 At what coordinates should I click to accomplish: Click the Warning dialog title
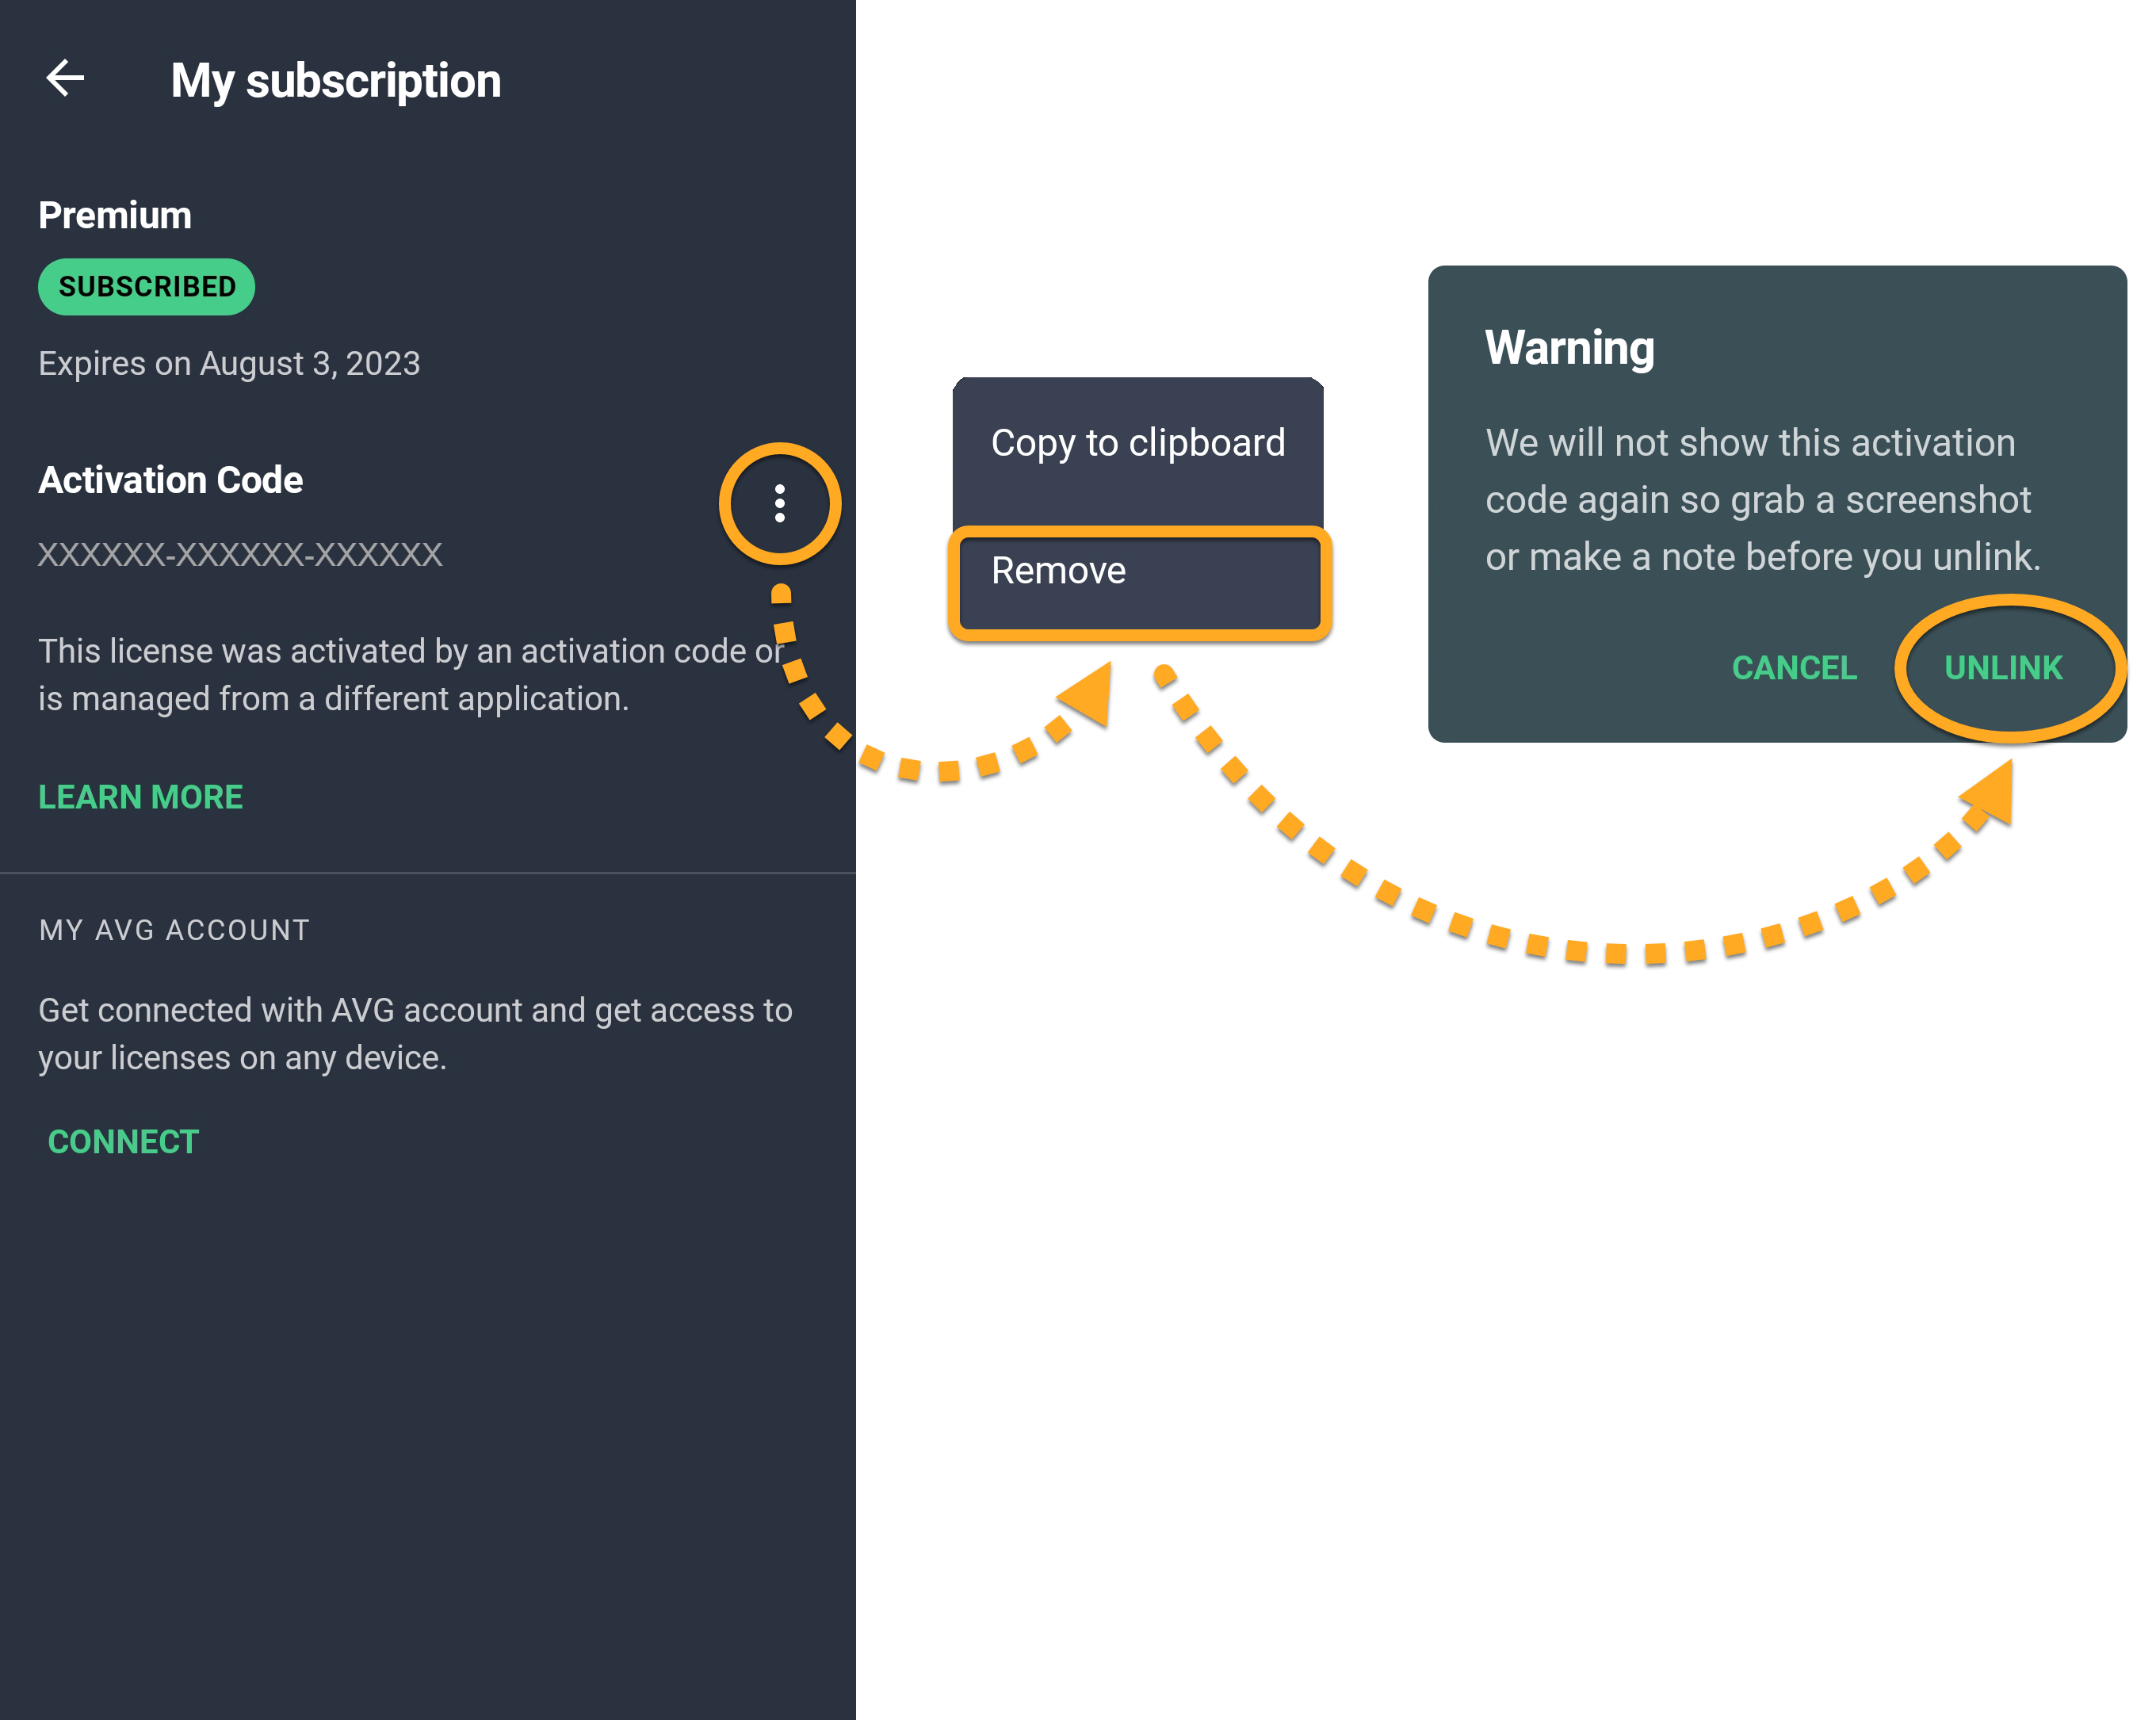tap(1569, 348)
